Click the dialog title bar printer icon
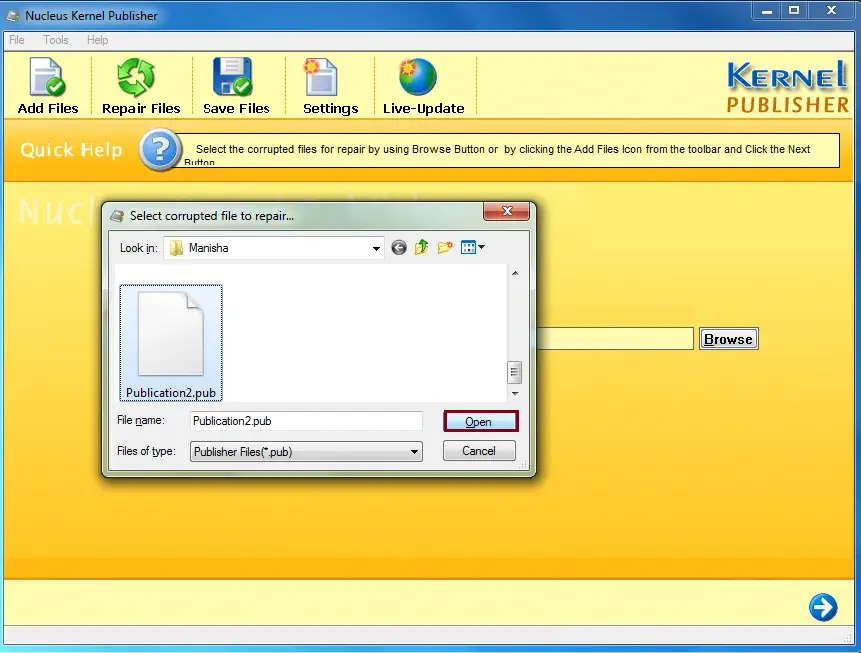Screen dimensions: 861x653 [x=117, y=216]
